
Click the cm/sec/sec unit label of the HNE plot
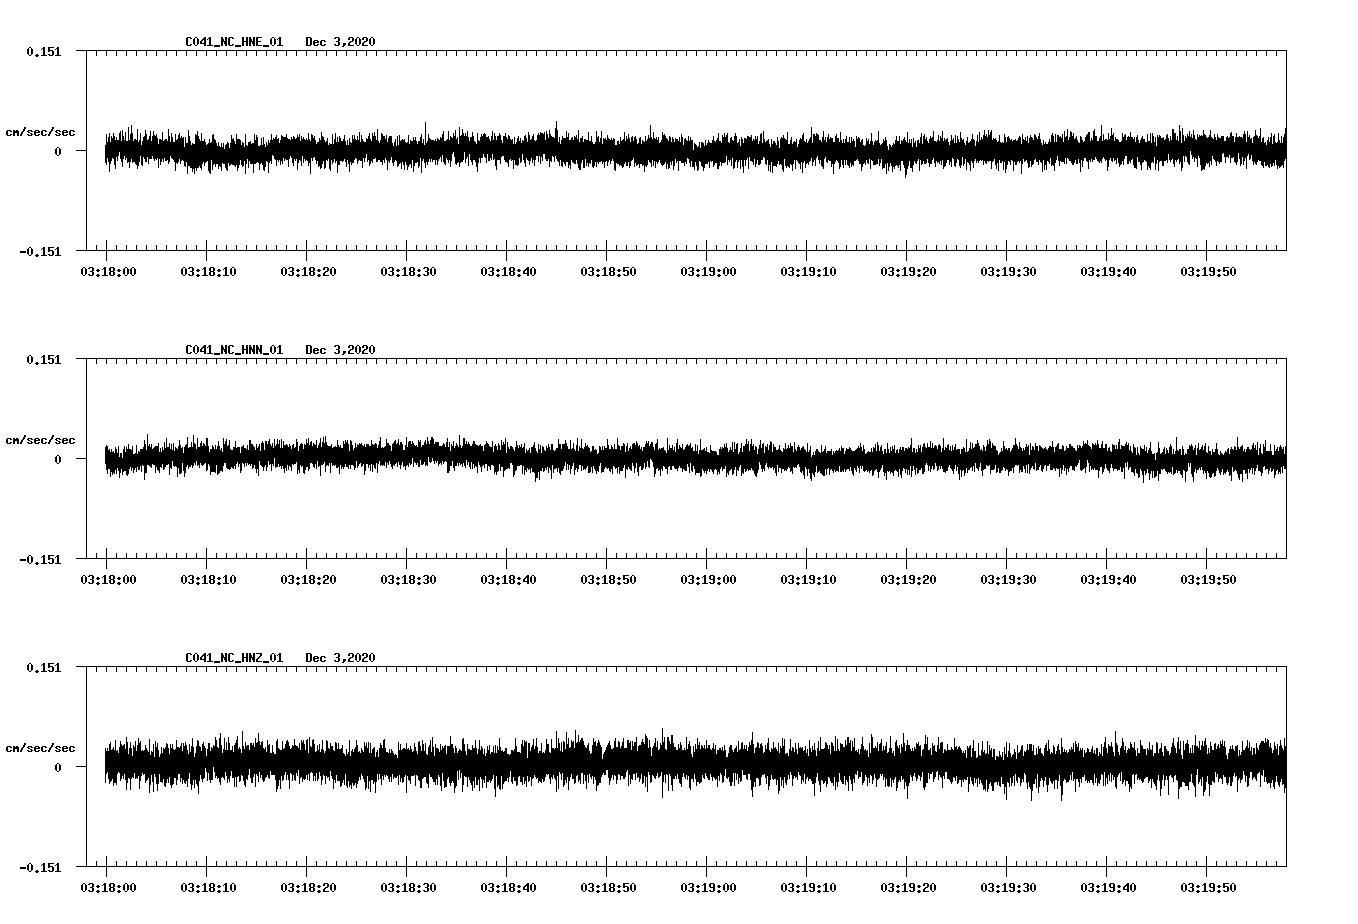40,131
